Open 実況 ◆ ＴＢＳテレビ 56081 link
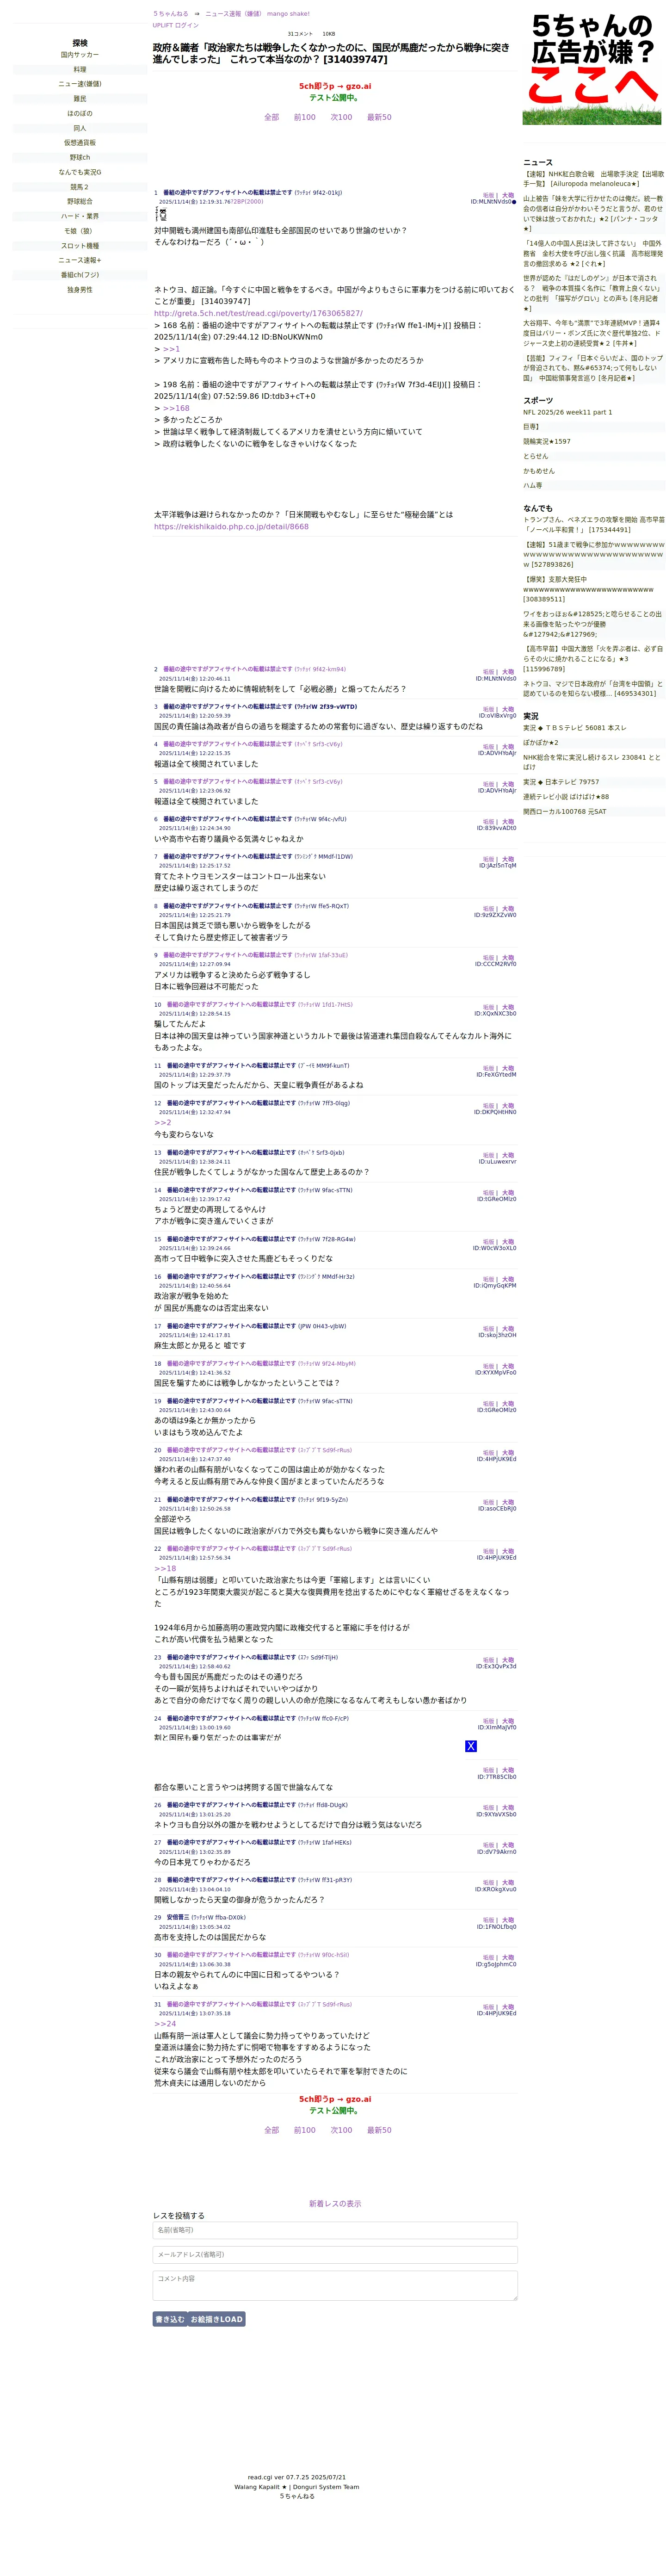The height and width of the screenshot is (2576, 666). [x=575, y=728]
